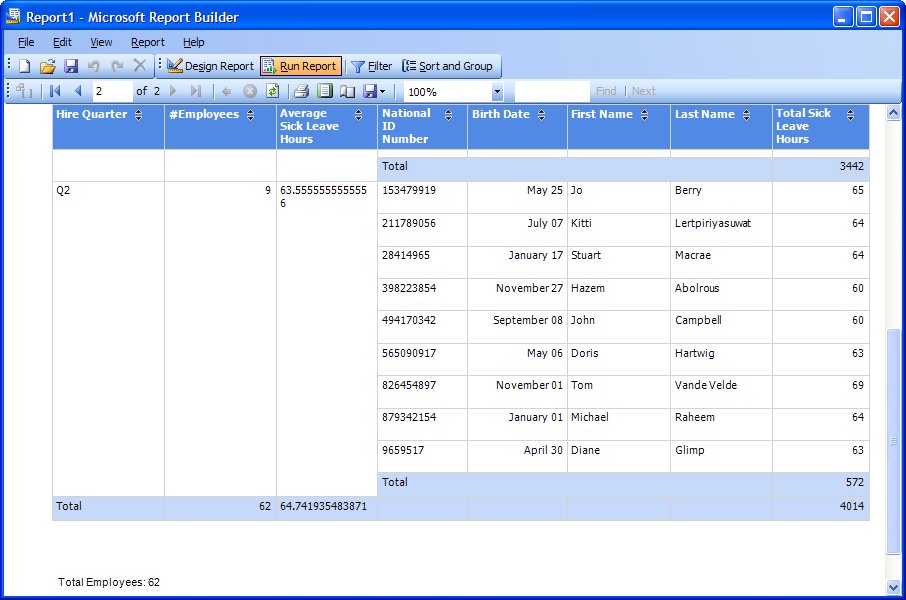The image size is (906, 600).
Task: Open the Filter dialog
Action: pos(371,66)
